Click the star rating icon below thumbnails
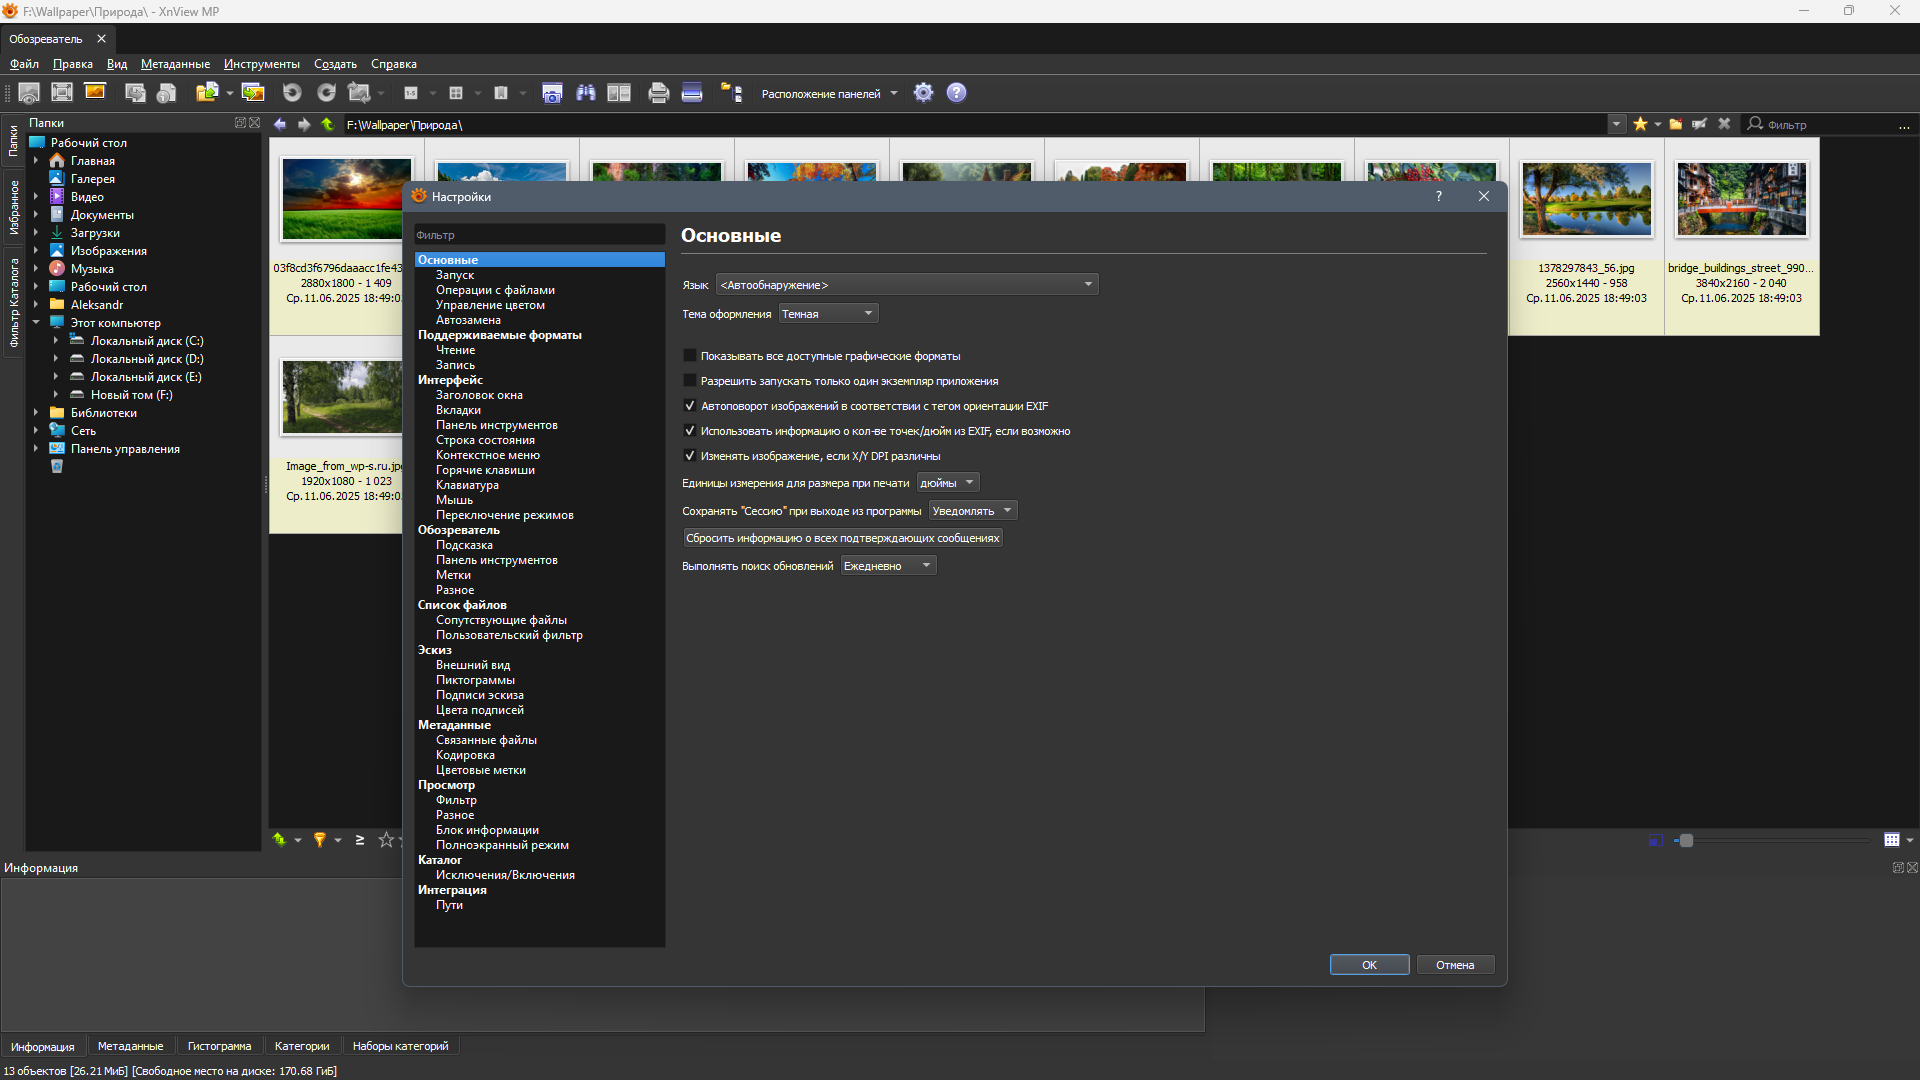The width and height of the screenshot is (1920, 1080). pos(386,840)
